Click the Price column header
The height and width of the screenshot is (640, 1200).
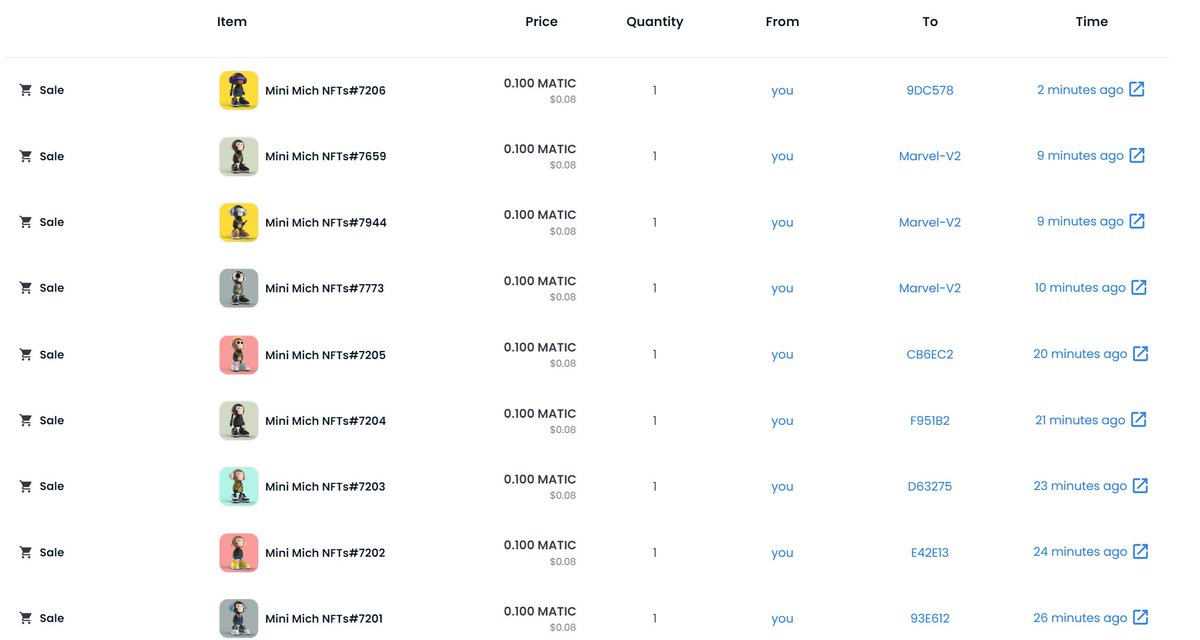pyautogui.click(x=541, y=21)
